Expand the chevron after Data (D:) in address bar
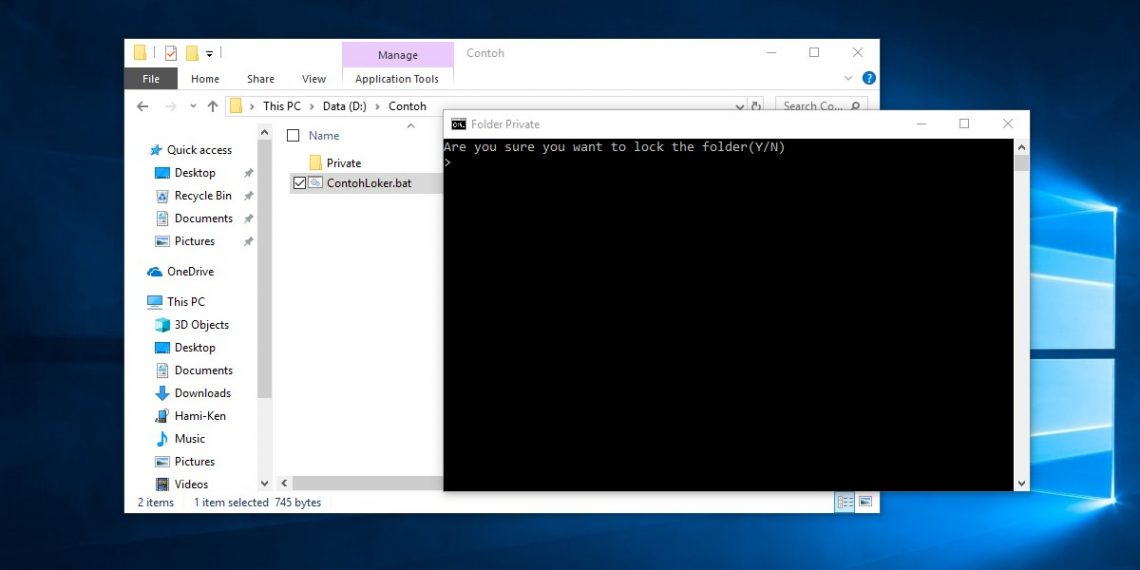The height and width of the screenshot is (570, 1140). point(378,106)
